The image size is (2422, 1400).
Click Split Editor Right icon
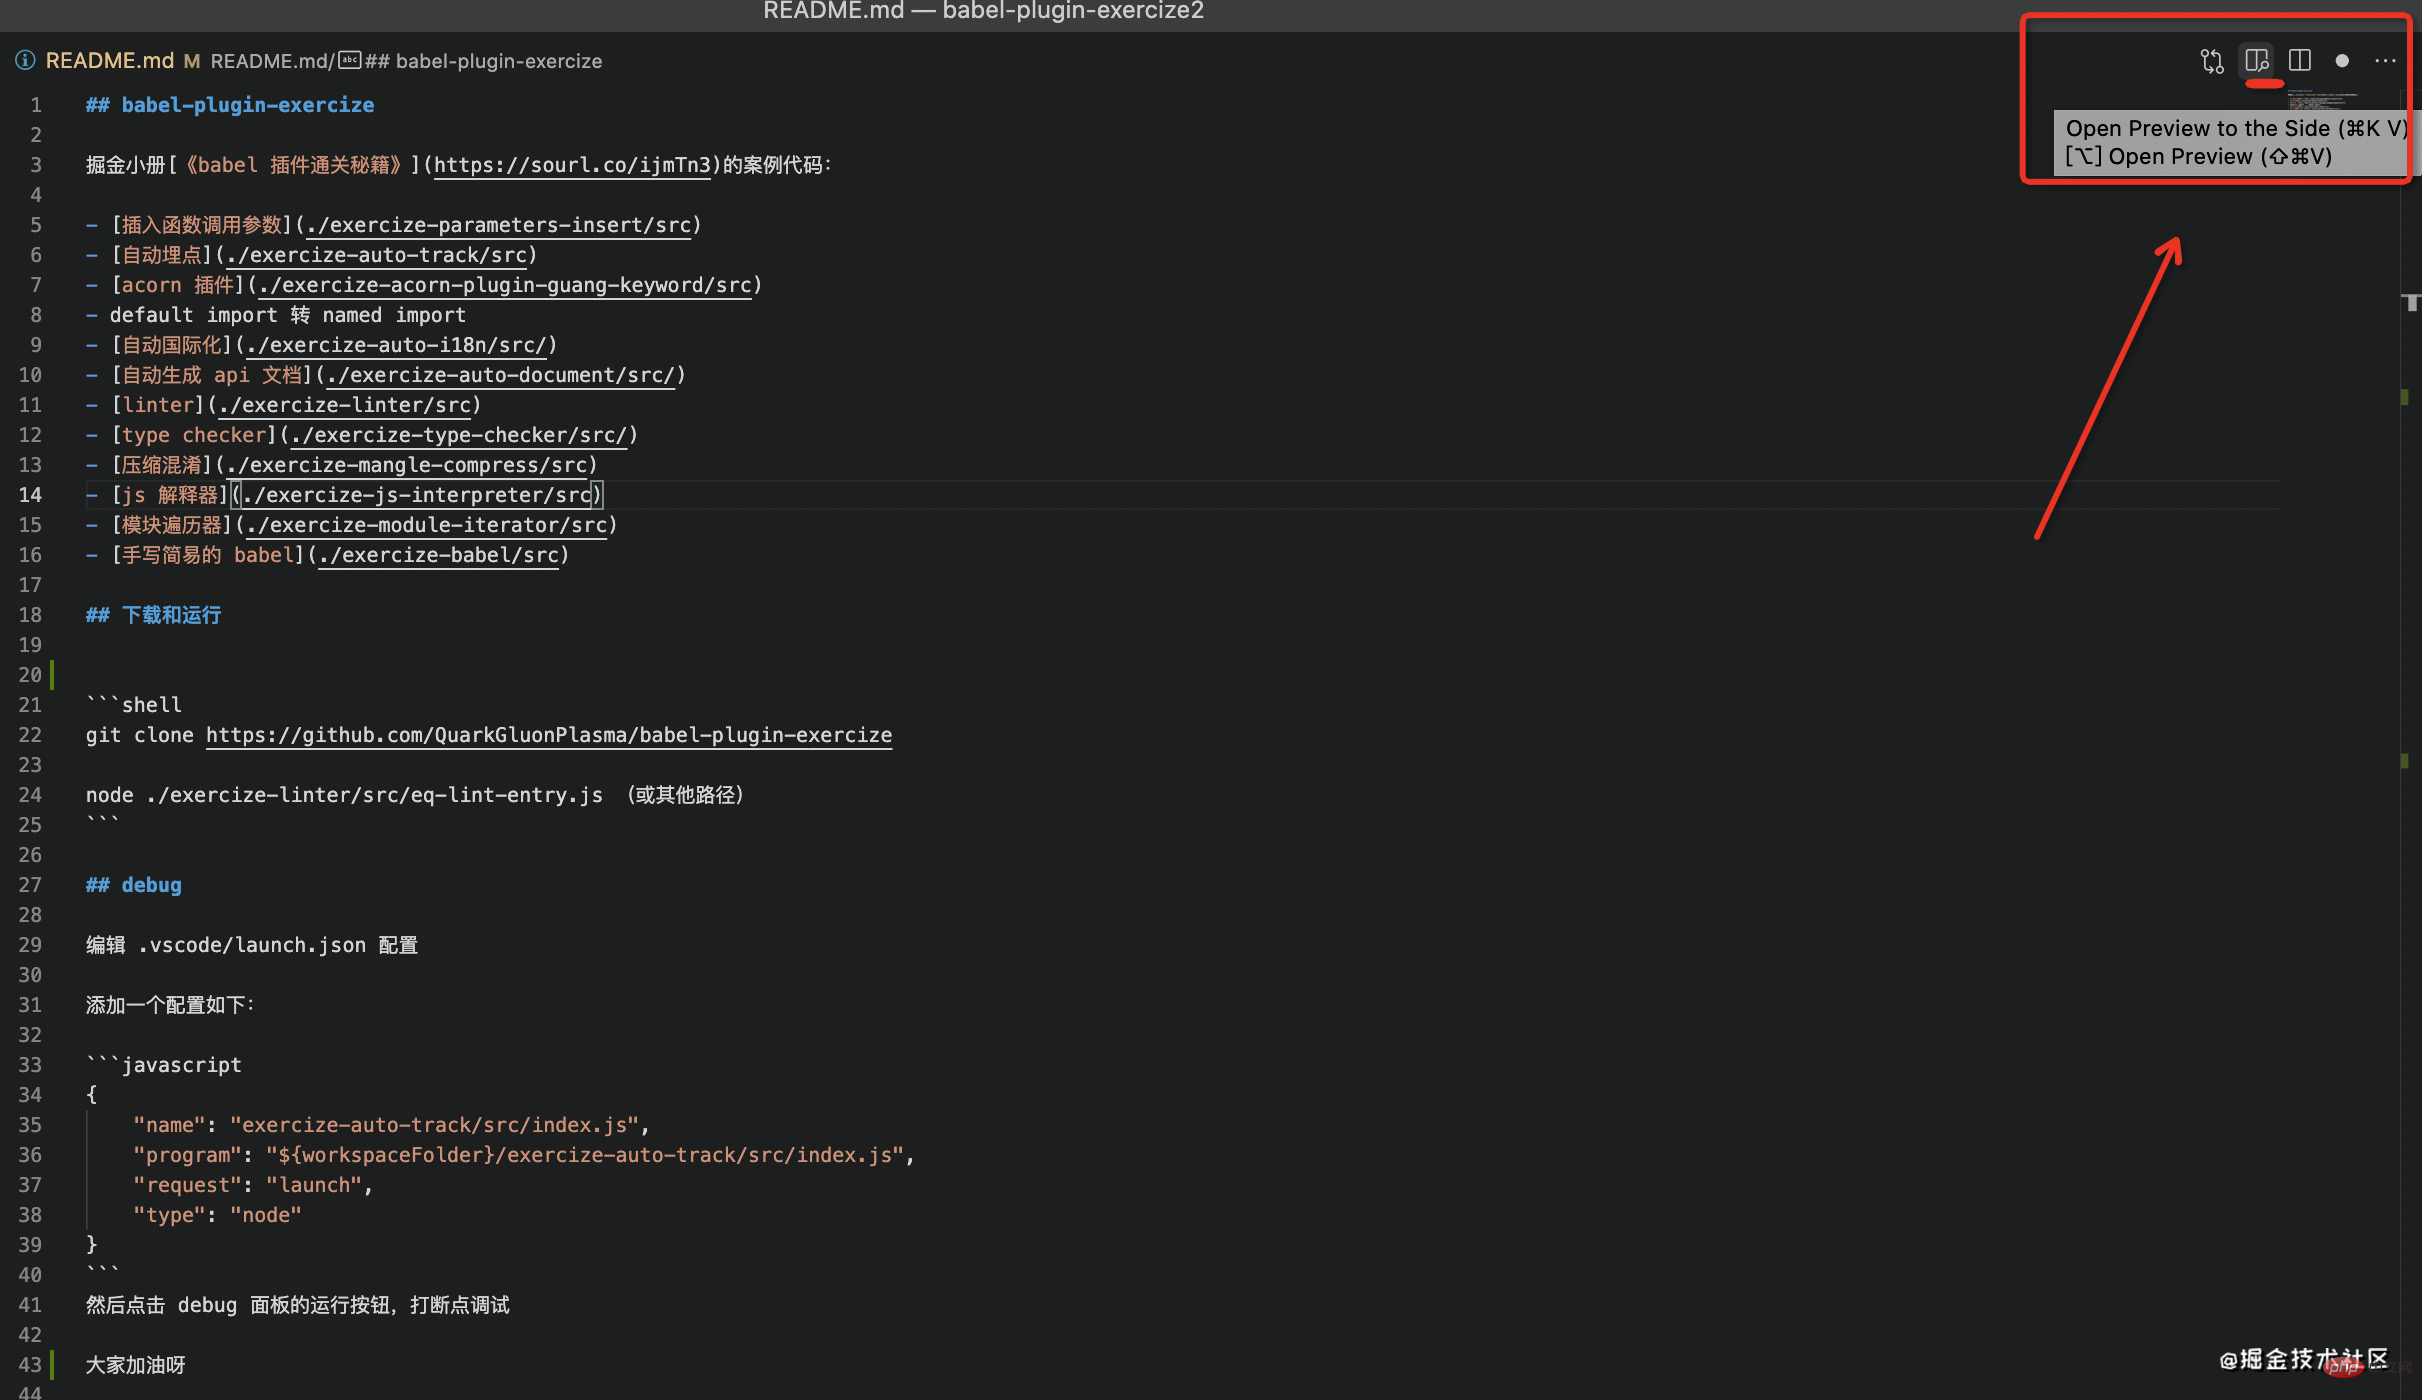click(x=2300, y=61)
